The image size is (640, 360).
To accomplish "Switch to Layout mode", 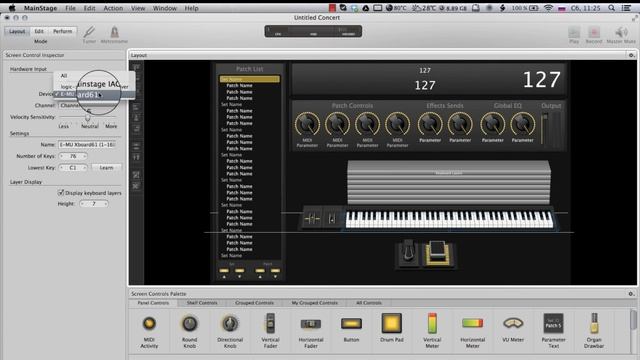I will tap(17, 31).
